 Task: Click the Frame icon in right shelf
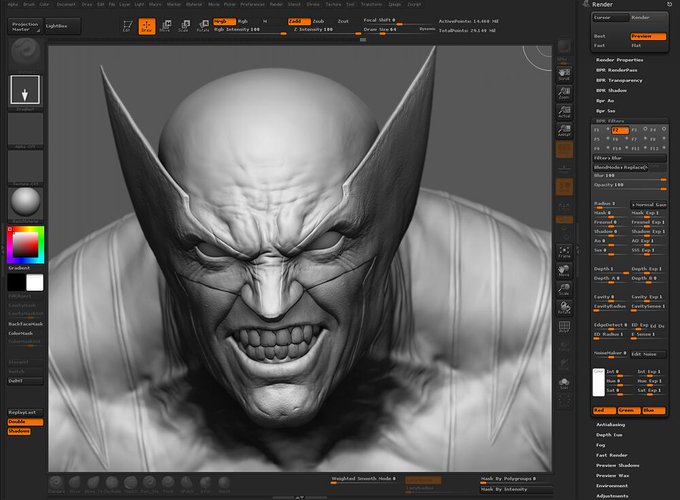pos(564,252)
